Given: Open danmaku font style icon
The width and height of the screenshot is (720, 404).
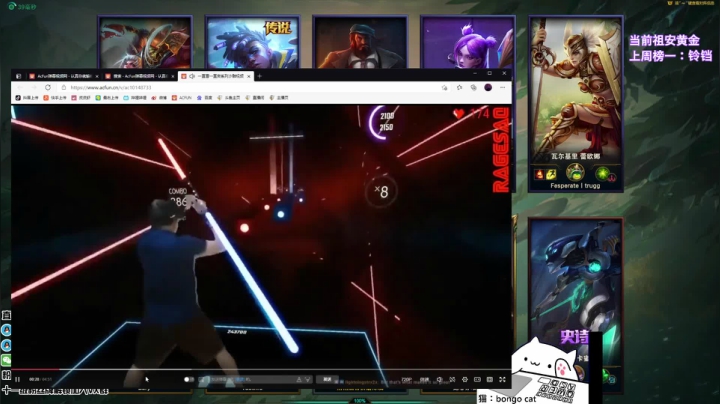Looking at the screenshot, I should [x=299, y=379].
